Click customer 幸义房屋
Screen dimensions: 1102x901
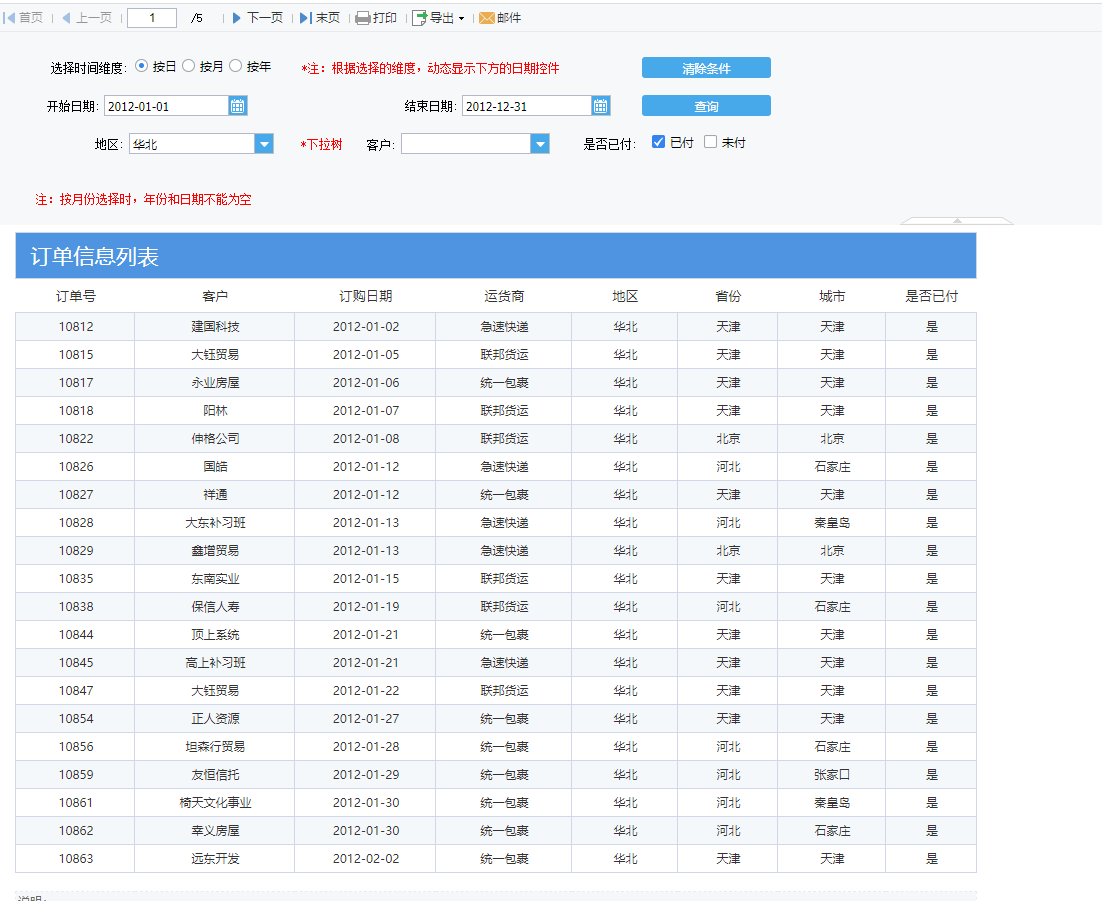(x=215, y=831)
